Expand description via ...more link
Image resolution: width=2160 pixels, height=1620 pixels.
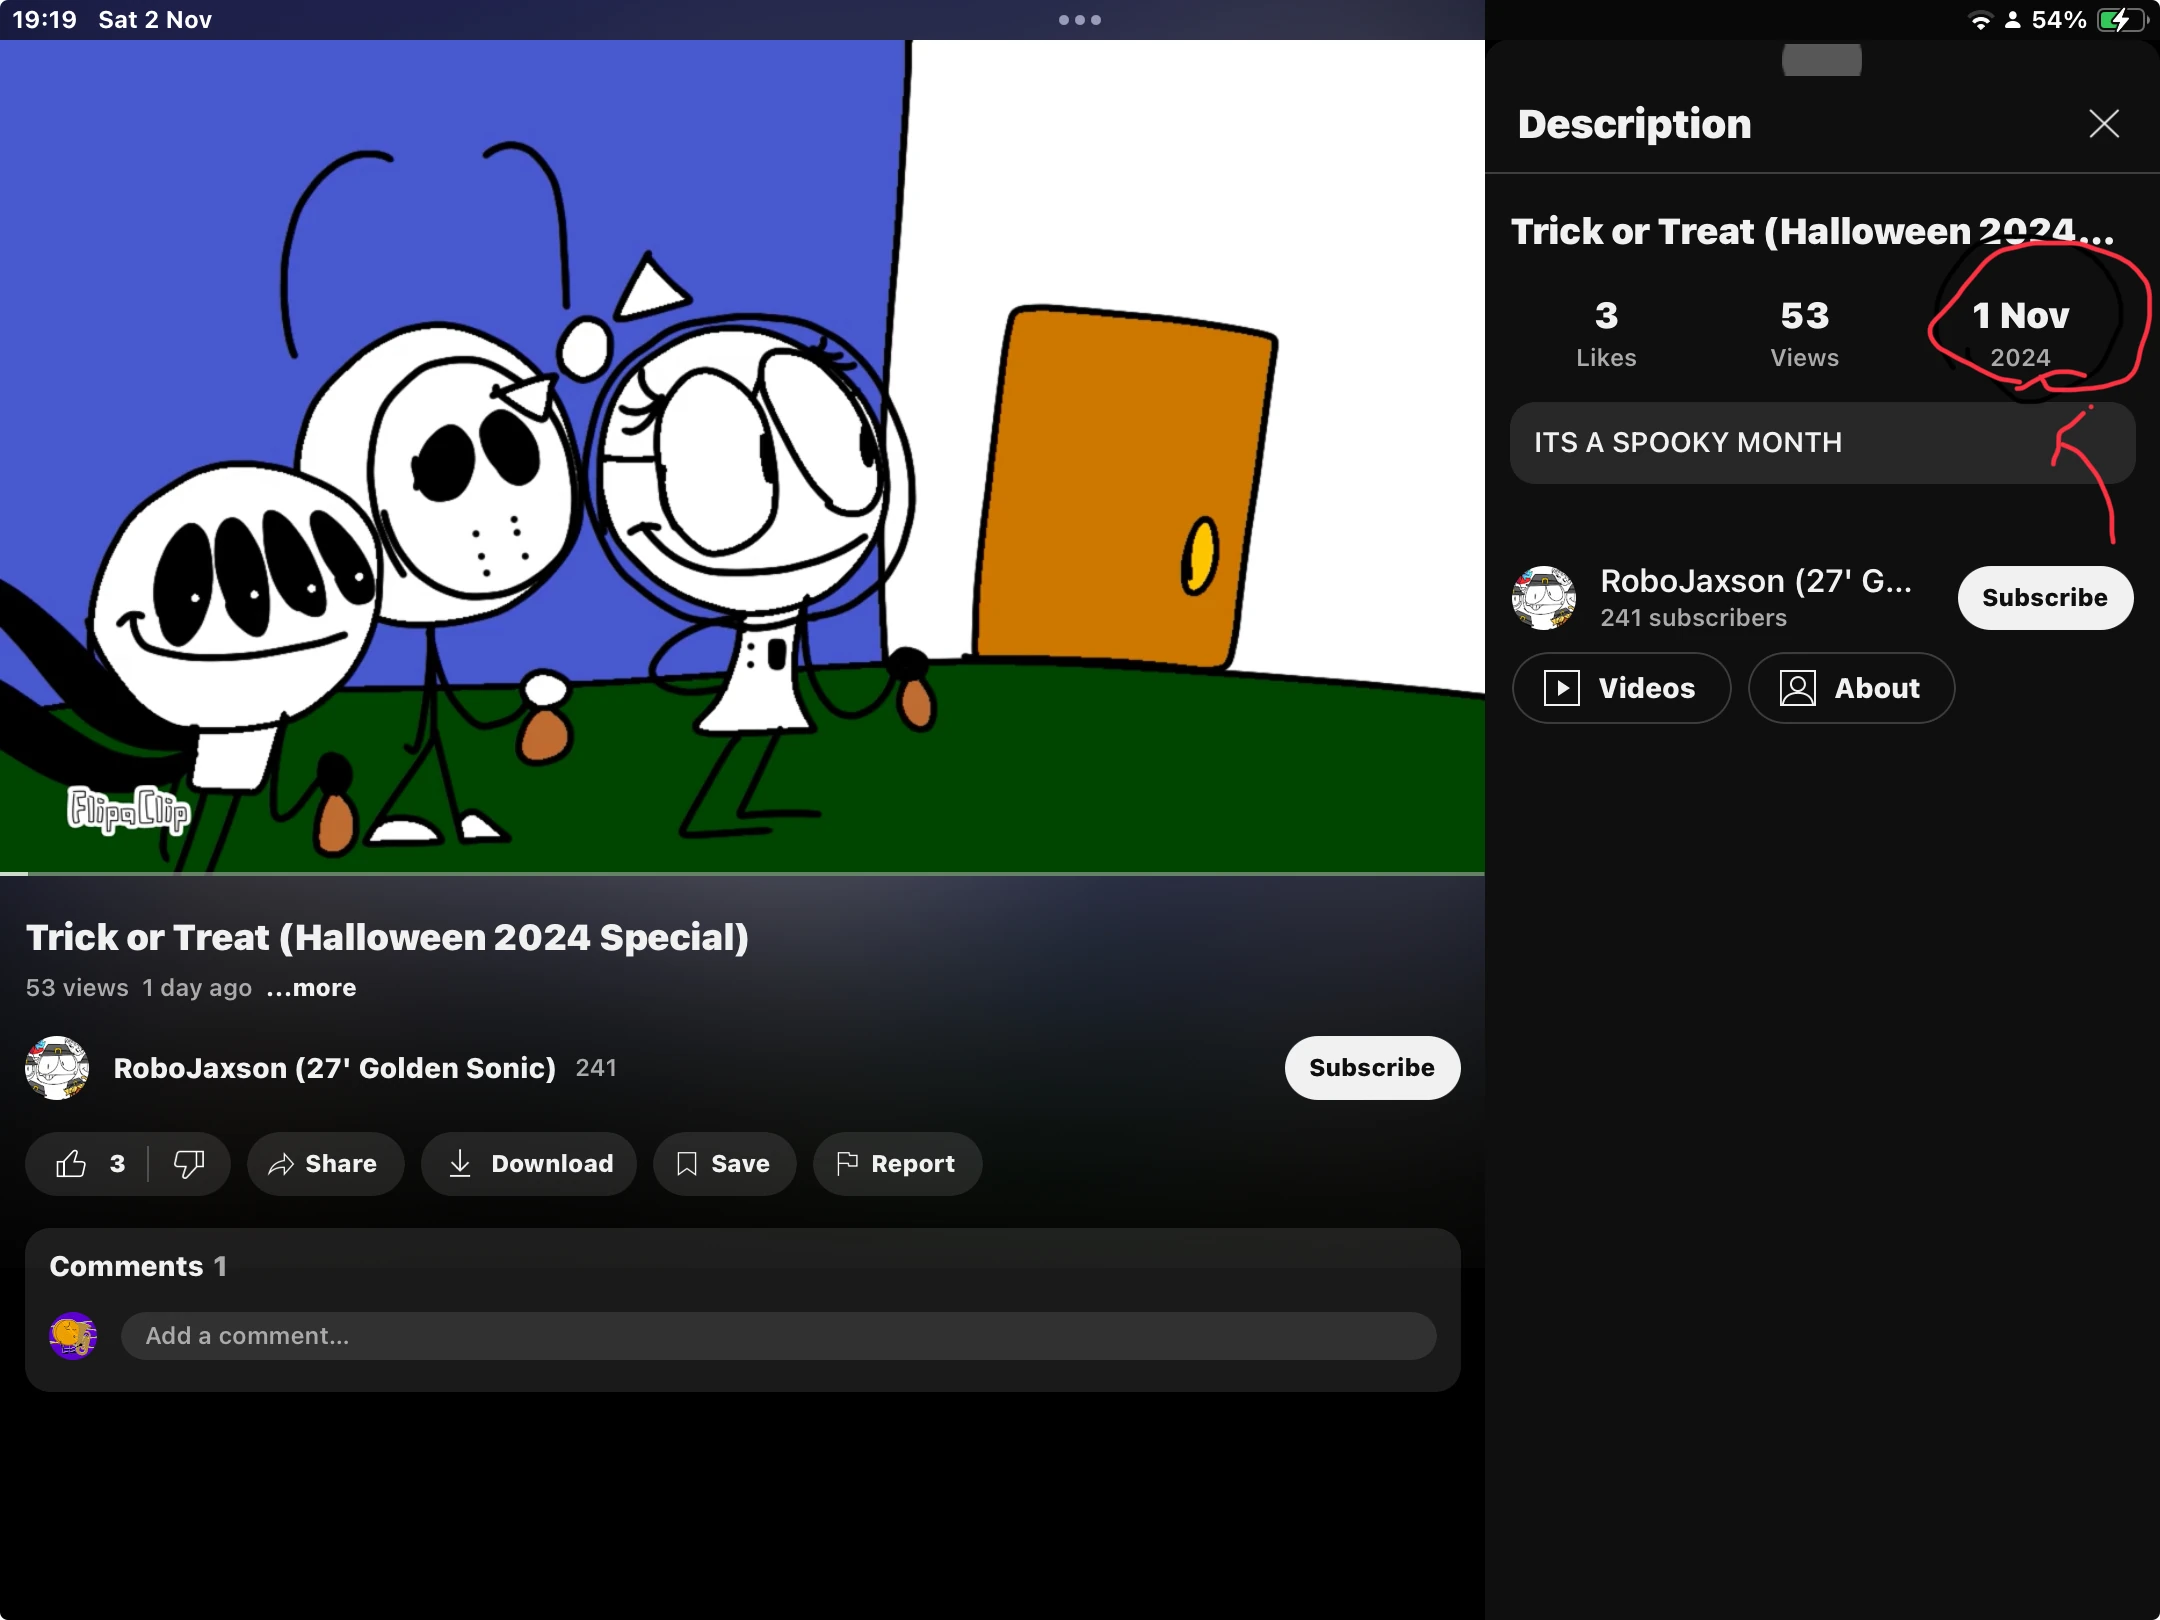tap(312, 988)
